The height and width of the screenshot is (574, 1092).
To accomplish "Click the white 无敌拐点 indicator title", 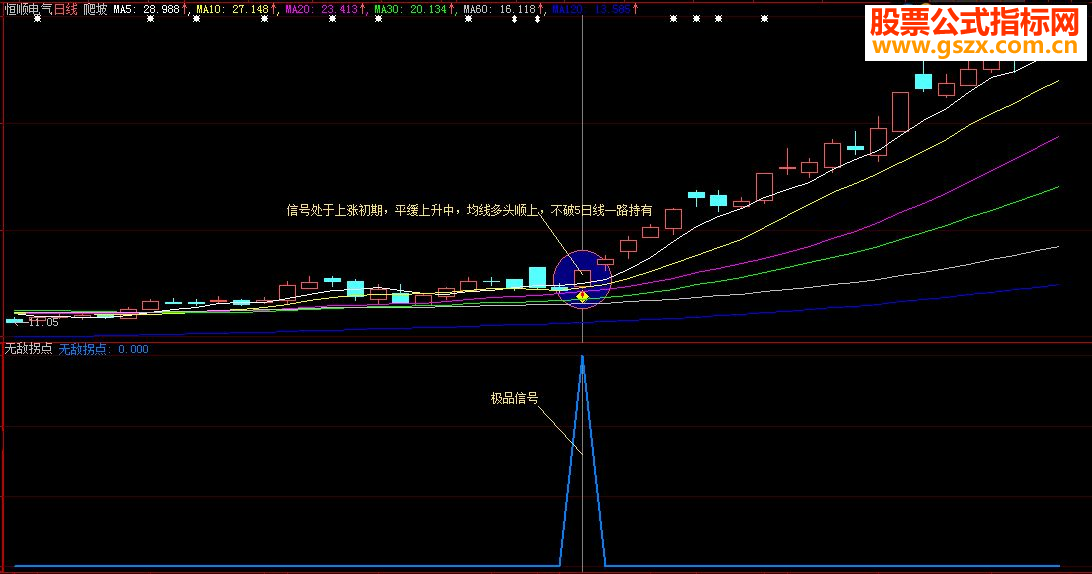I will click(x=29, y=349).
